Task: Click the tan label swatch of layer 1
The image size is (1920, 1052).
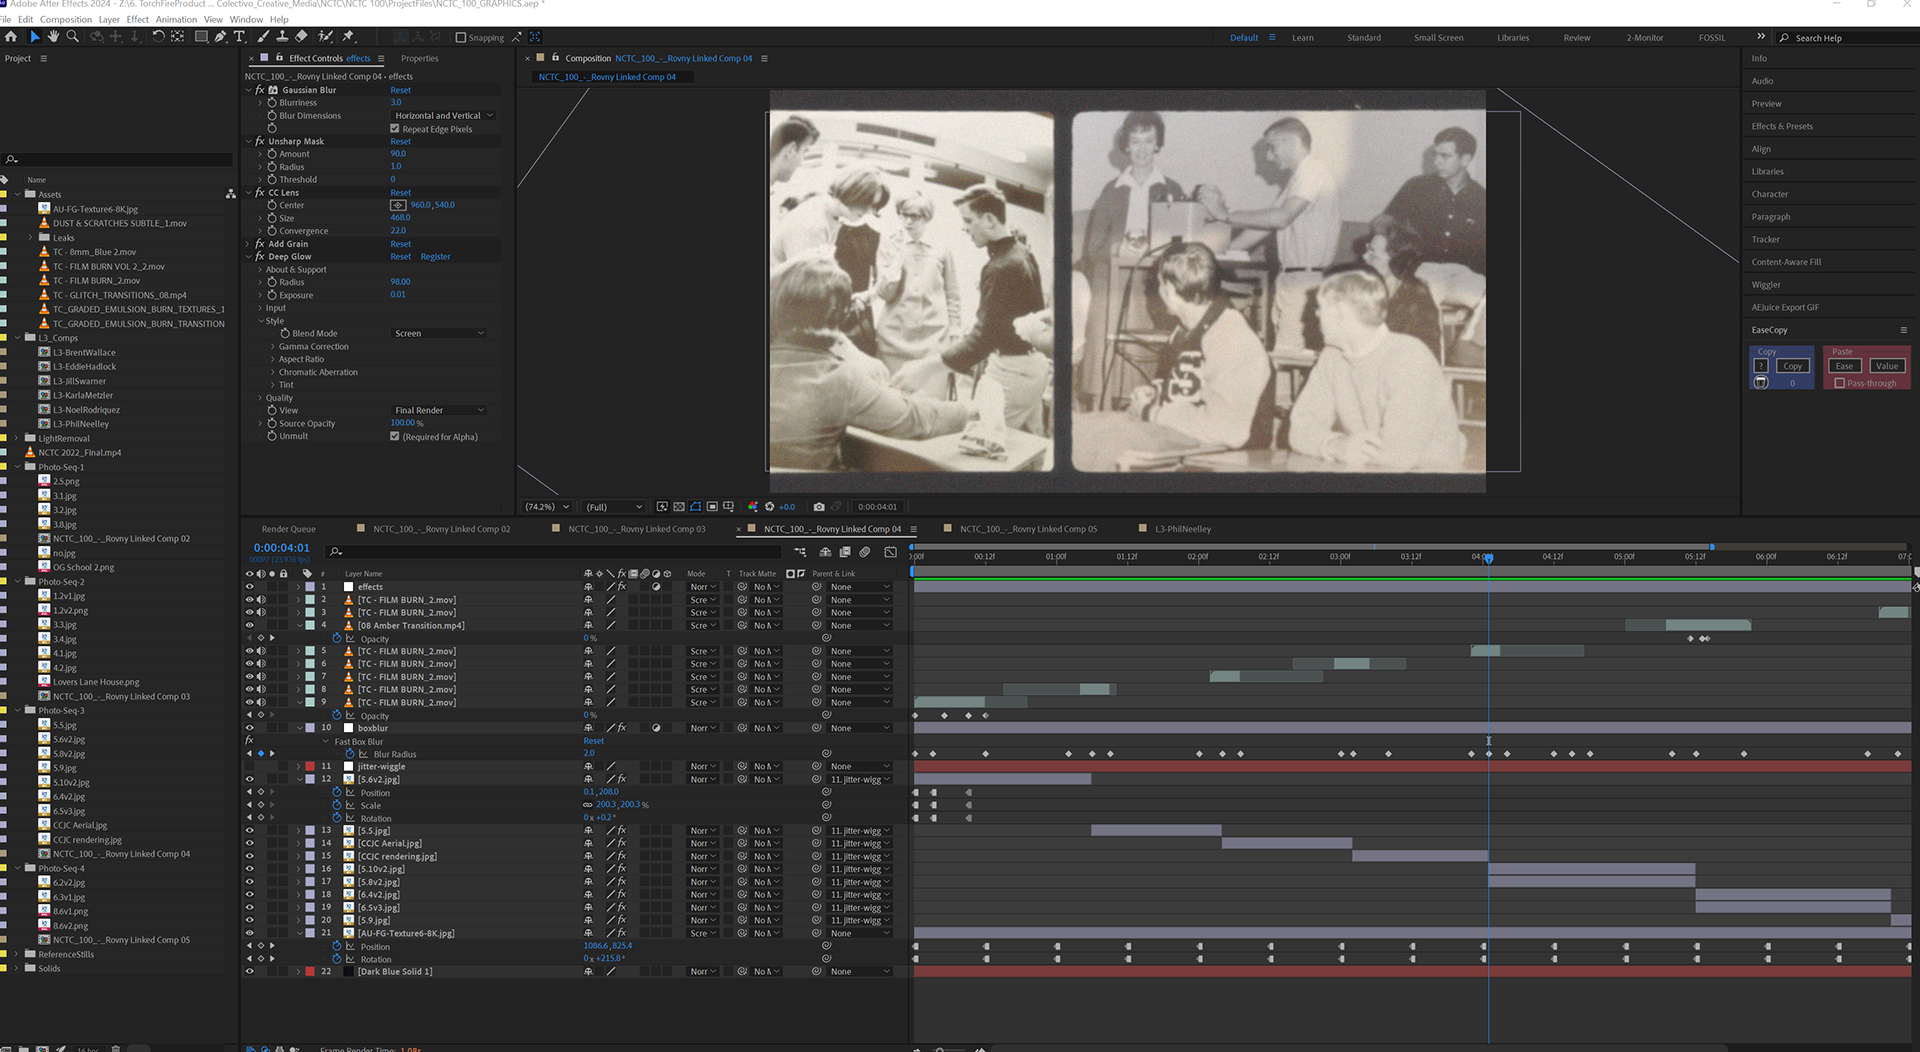Action: coord(310,587)
